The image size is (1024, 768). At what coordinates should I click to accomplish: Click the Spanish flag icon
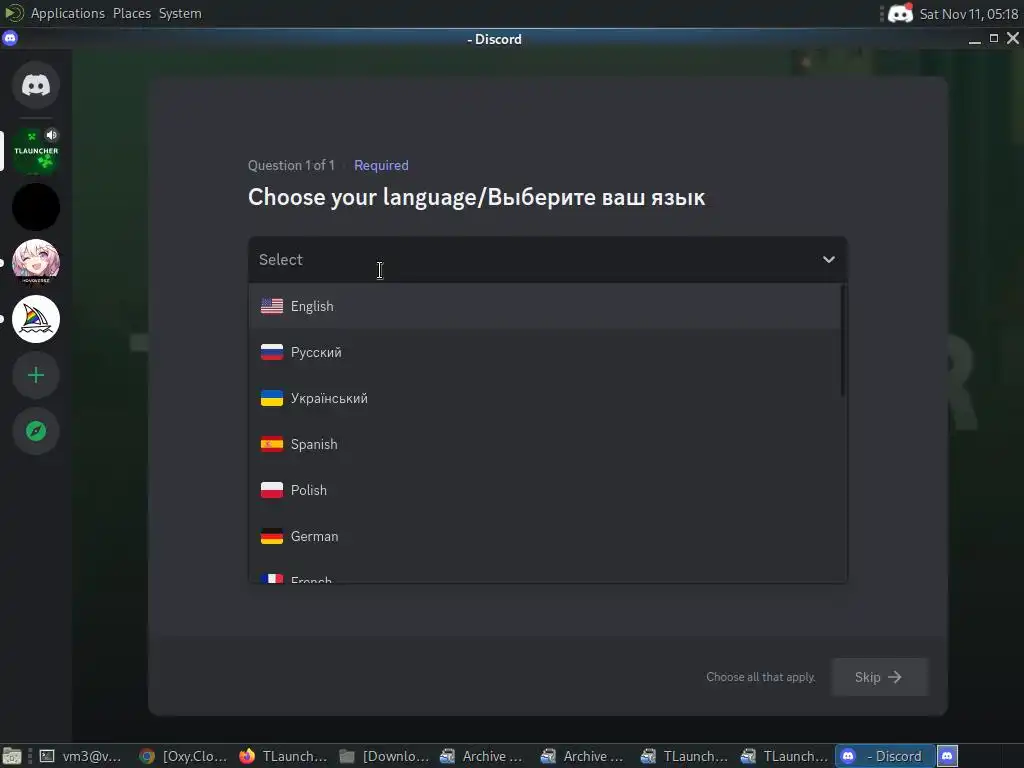coord(272,444)
